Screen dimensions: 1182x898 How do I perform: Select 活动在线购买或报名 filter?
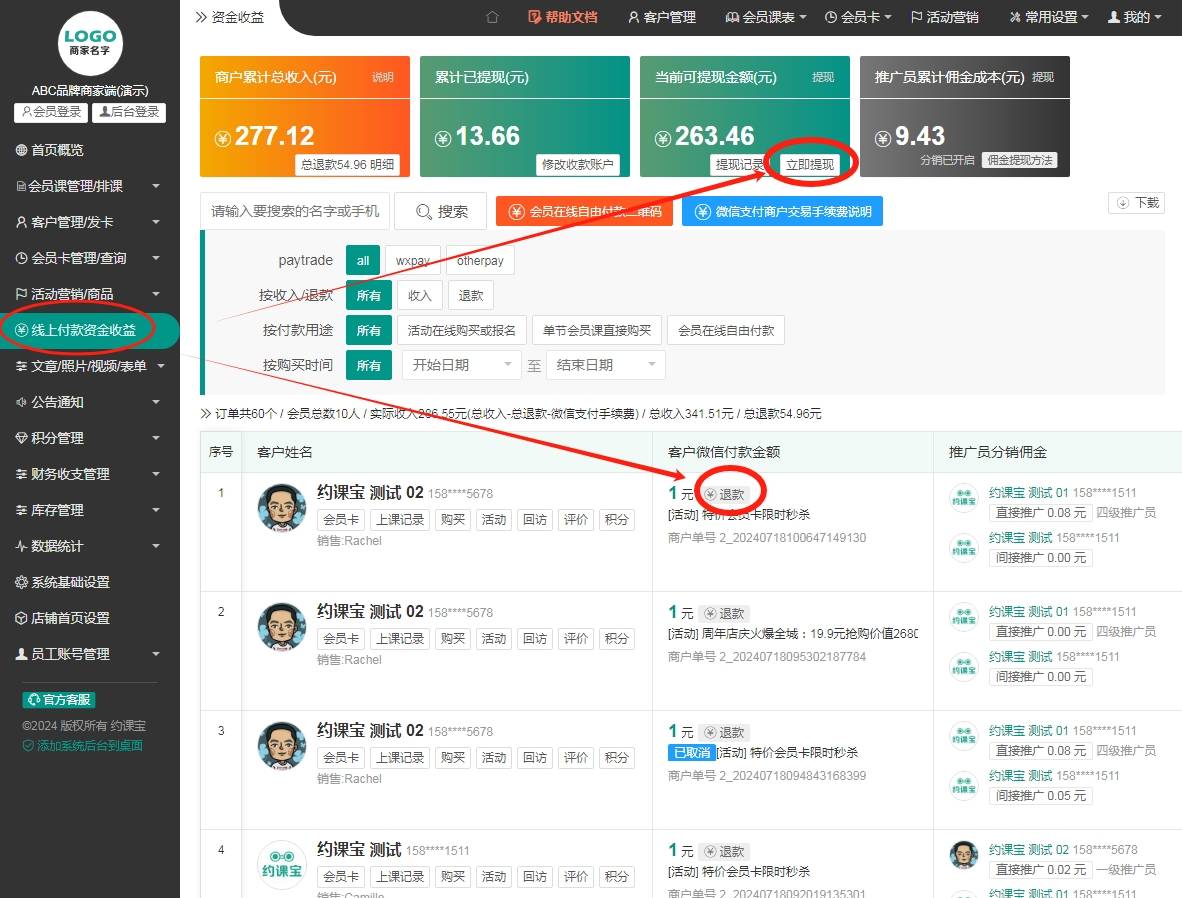461,330
